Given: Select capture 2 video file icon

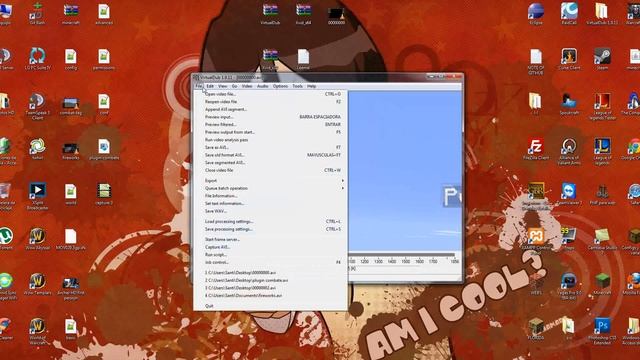Looking at the screenshot, I should tap(104, 194).
